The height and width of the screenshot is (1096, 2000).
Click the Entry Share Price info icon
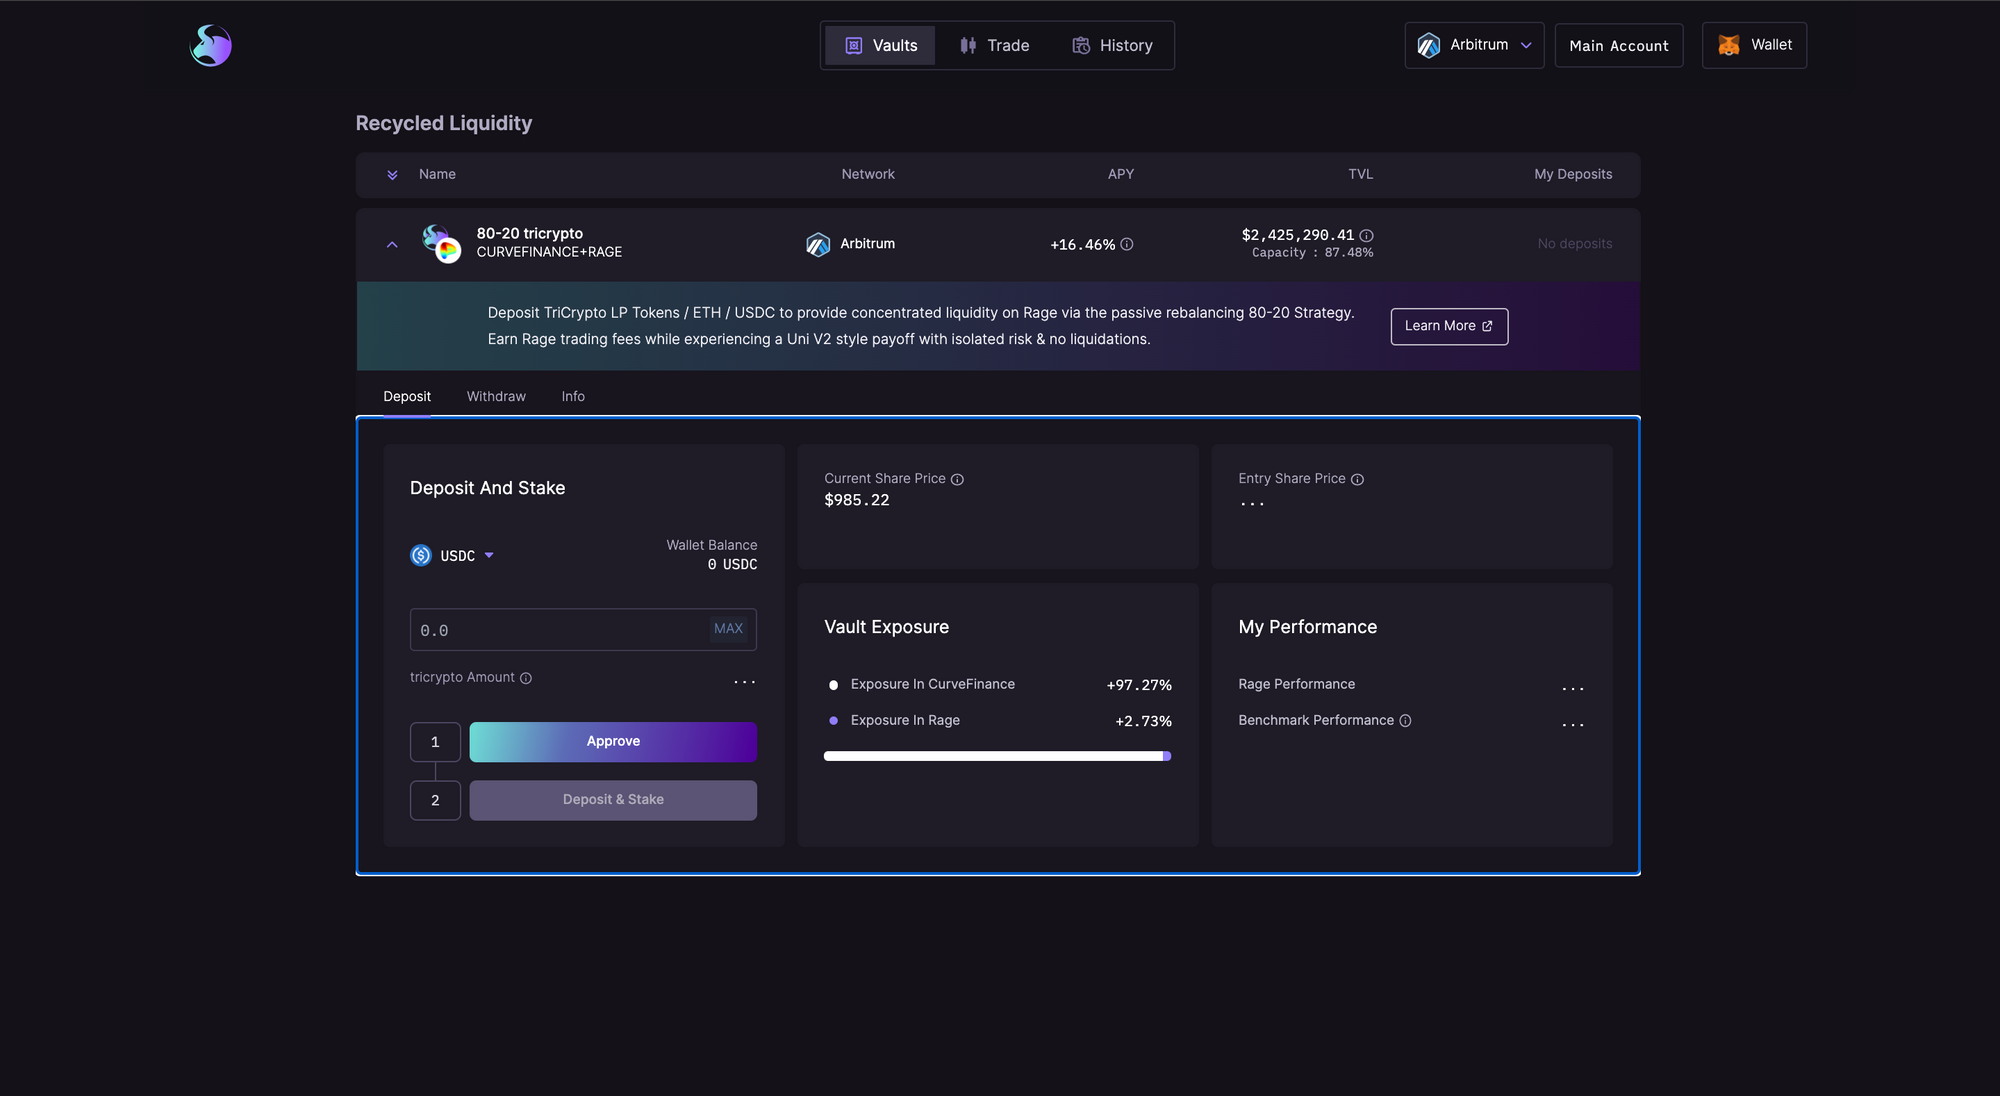click(1357, 479)
